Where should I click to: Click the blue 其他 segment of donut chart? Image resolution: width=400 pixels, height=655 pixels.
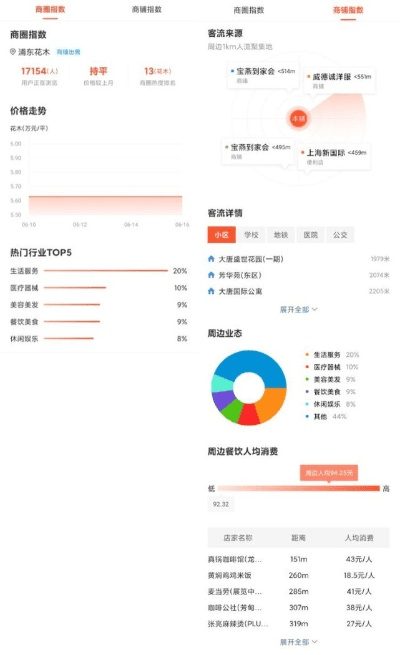tap(251, 363)
